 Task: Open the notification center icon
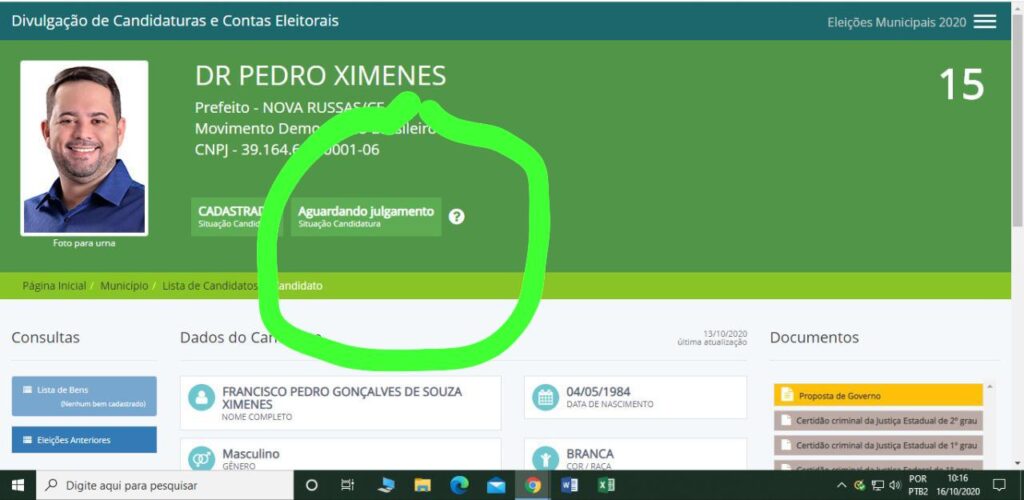click(998, 485)
